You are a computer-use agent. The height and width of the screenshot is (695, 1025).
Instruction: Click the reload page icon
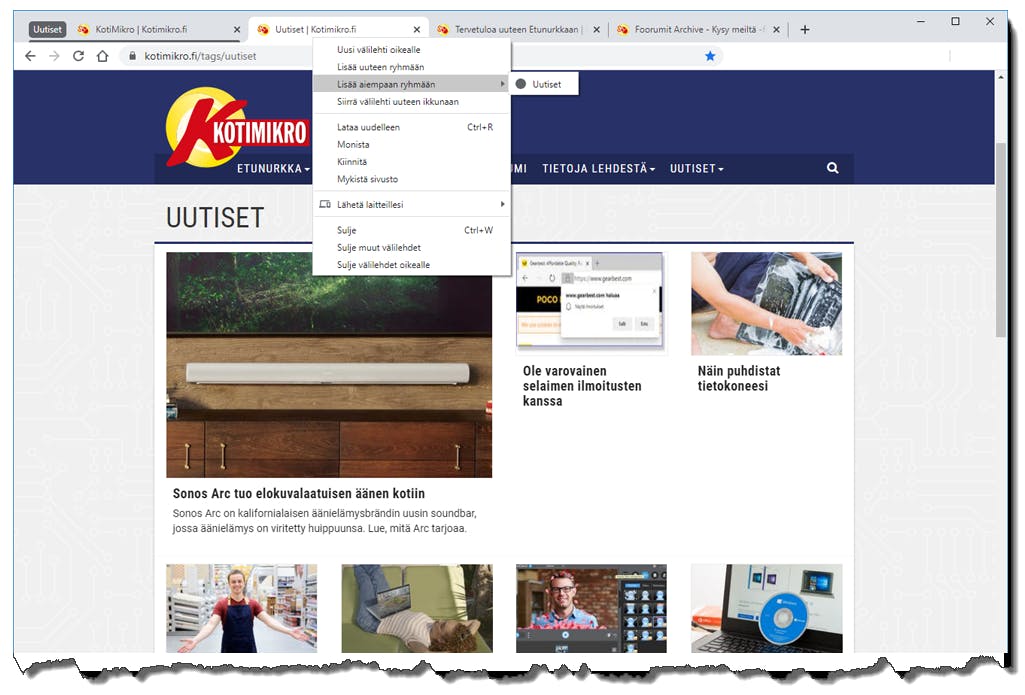(78, 56)
